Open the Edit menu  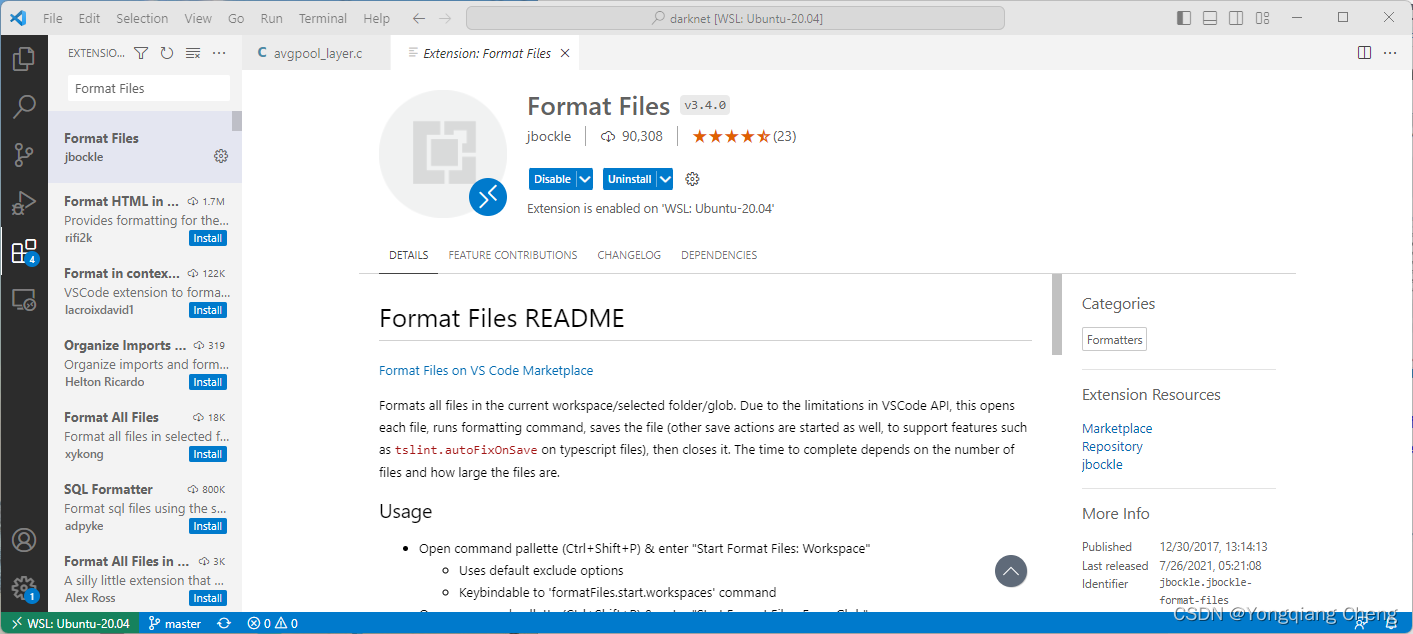[89, 18]
